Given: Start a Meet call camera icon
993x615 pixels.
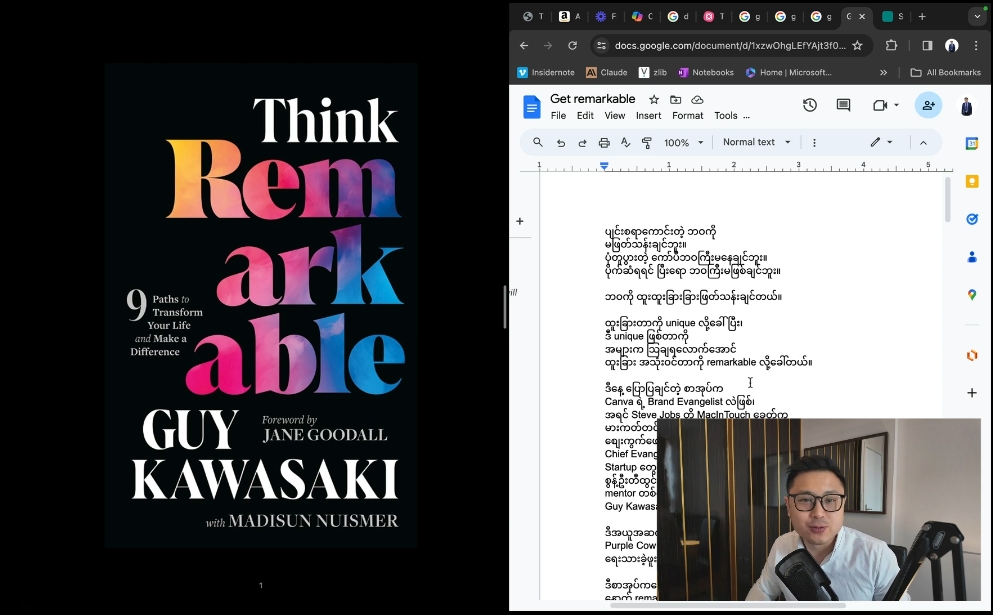Looking at the screenshot, I should pyautogui.click(x=880, y=105).
